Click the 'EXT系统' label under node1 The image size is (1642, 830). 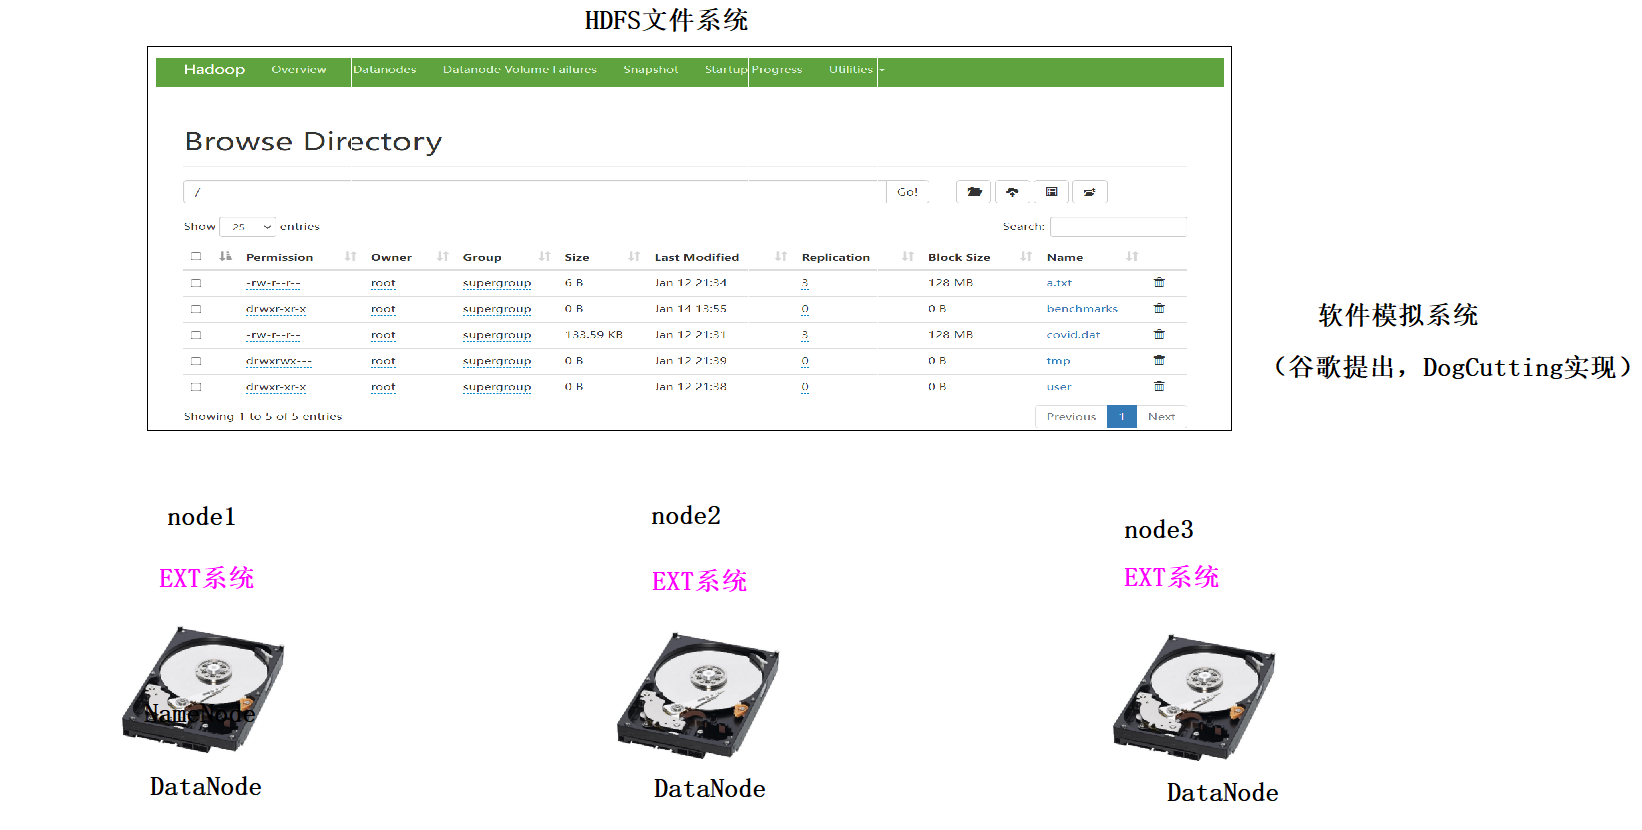click(207, 578)
